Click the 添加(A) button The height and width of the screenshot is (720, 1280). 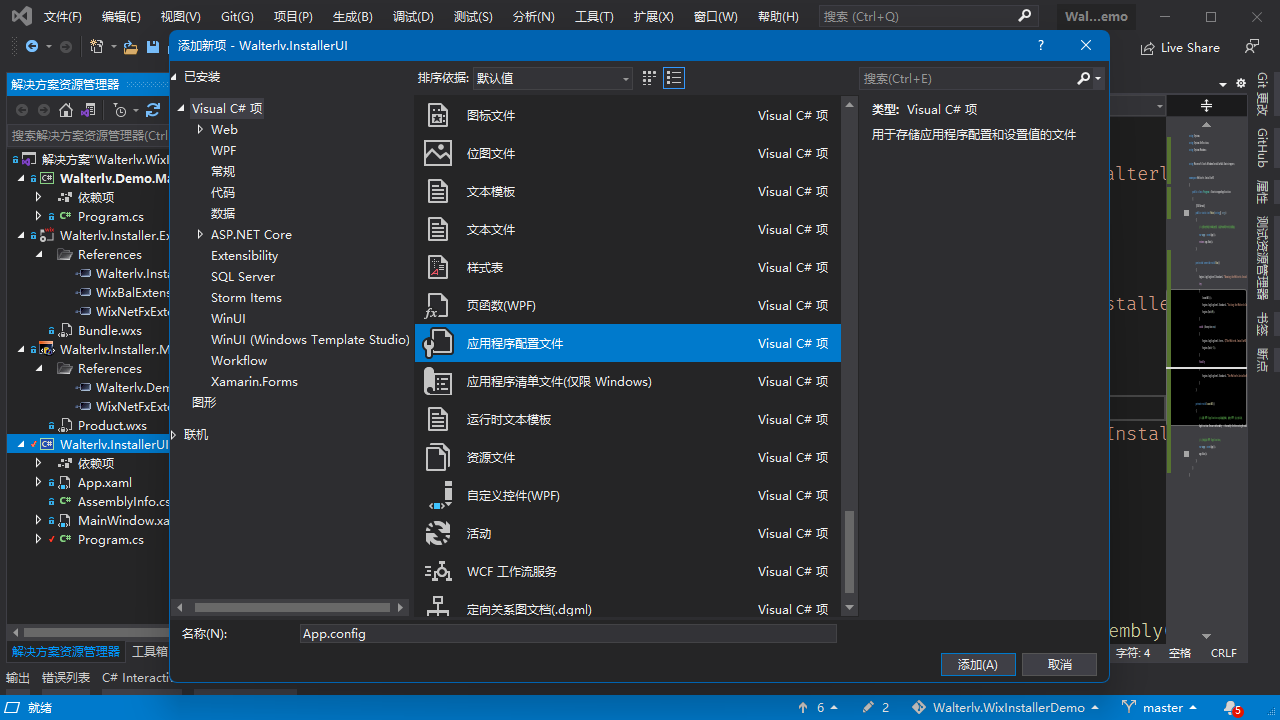click(977, 664)
